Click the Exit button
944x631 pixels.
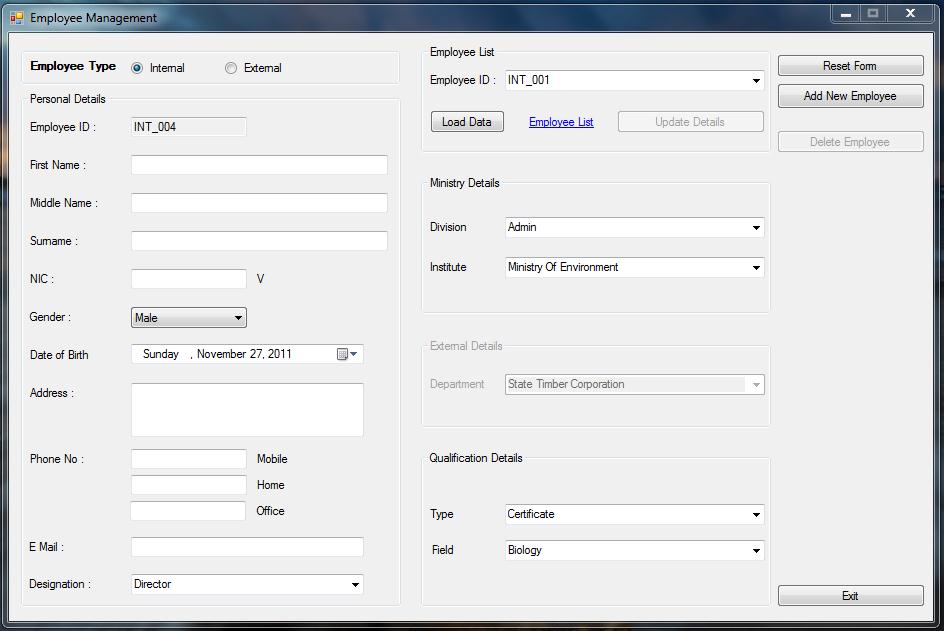click(850, 595)
